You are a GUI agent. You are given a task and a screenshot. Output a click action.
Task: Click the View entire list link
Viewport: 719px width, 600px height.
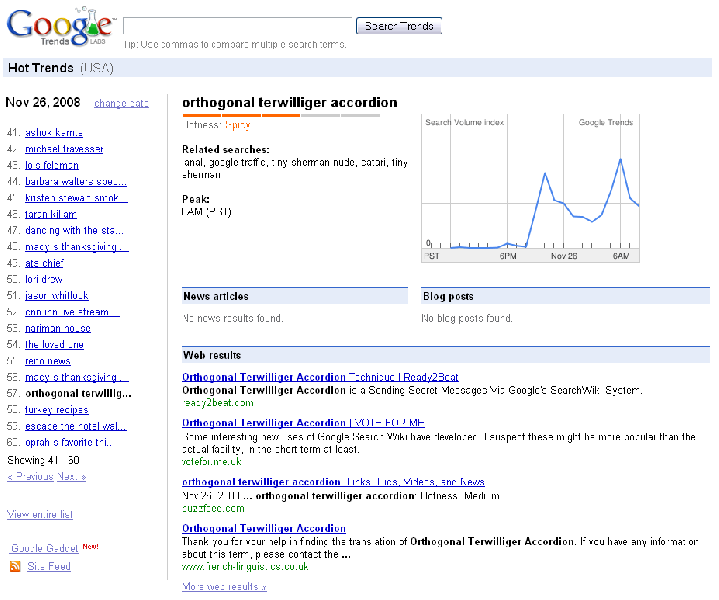(40, 514)
